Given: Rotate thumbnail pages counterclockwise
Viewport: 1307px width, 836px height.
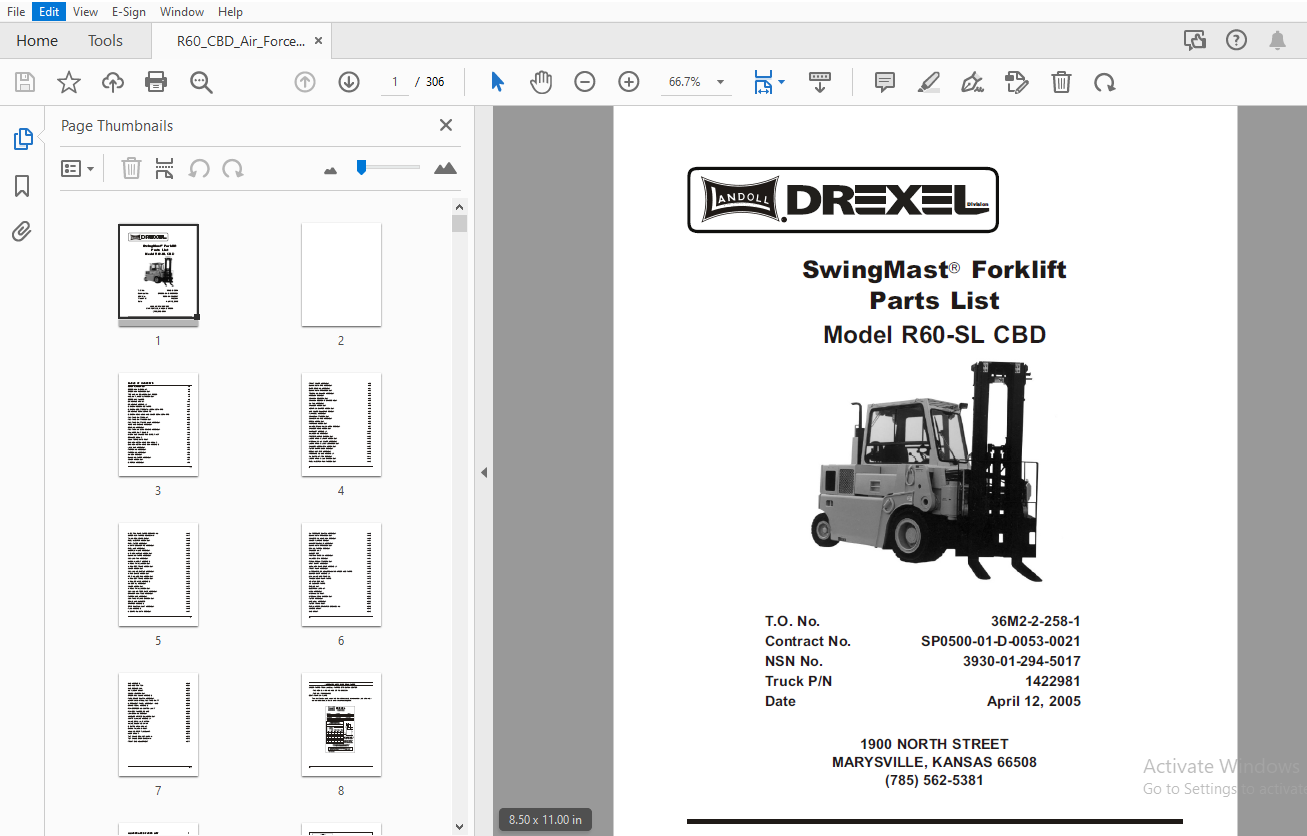Looking at the screenshot, I should tap(199, 168).
